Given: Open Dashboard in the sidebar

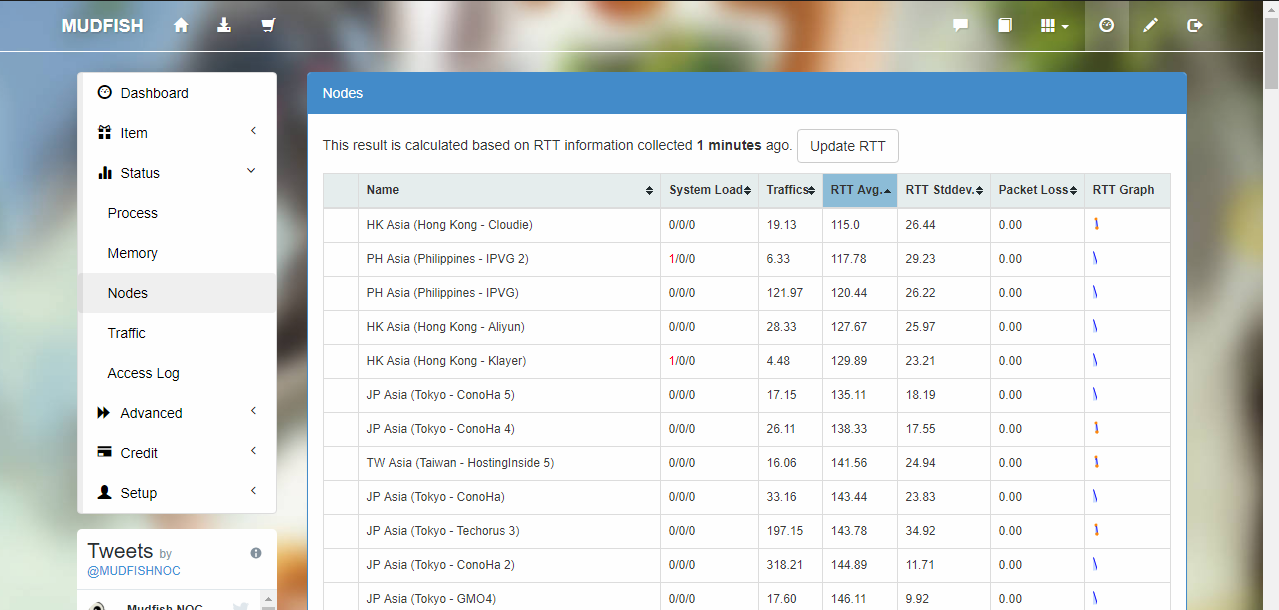Looking at the screenshot, I should [x=177, y=93].
